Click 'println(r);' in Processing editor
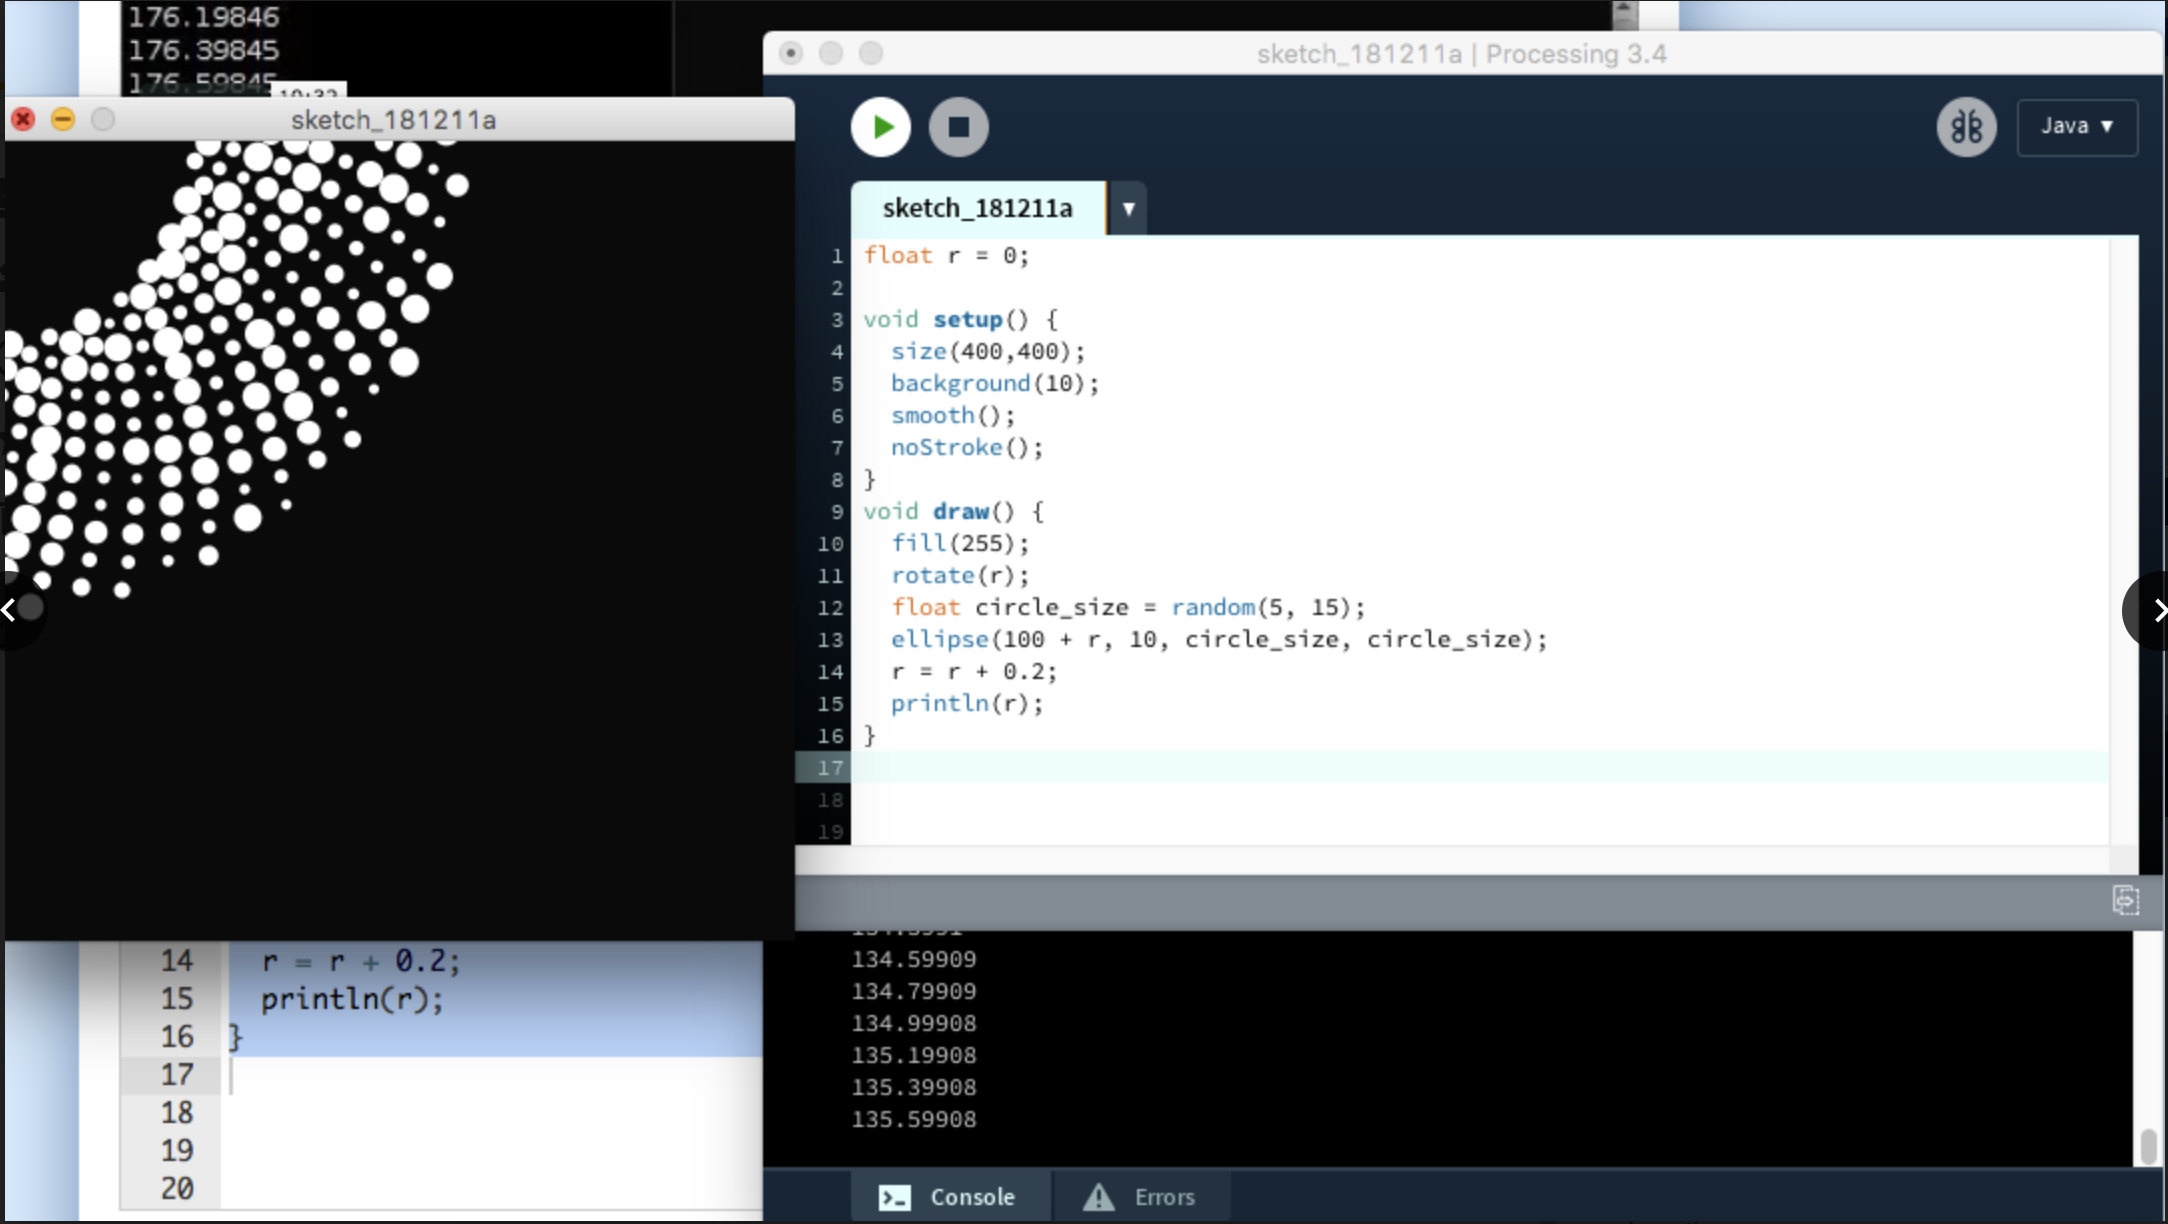This screenshot has width=2168, height=1224. click(967, 704)
